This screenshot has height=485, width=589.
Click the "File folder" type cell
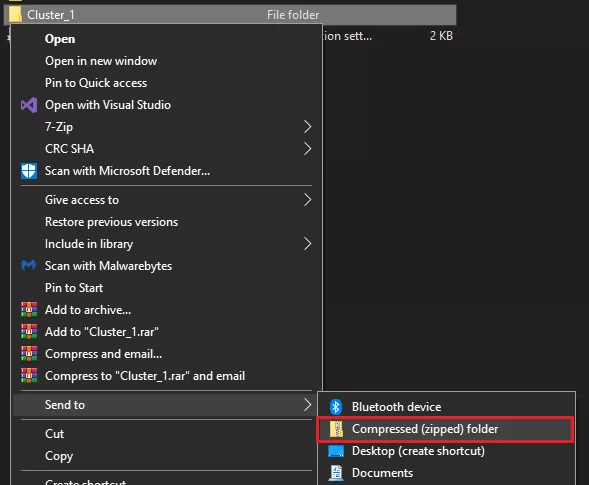(293, 15)
